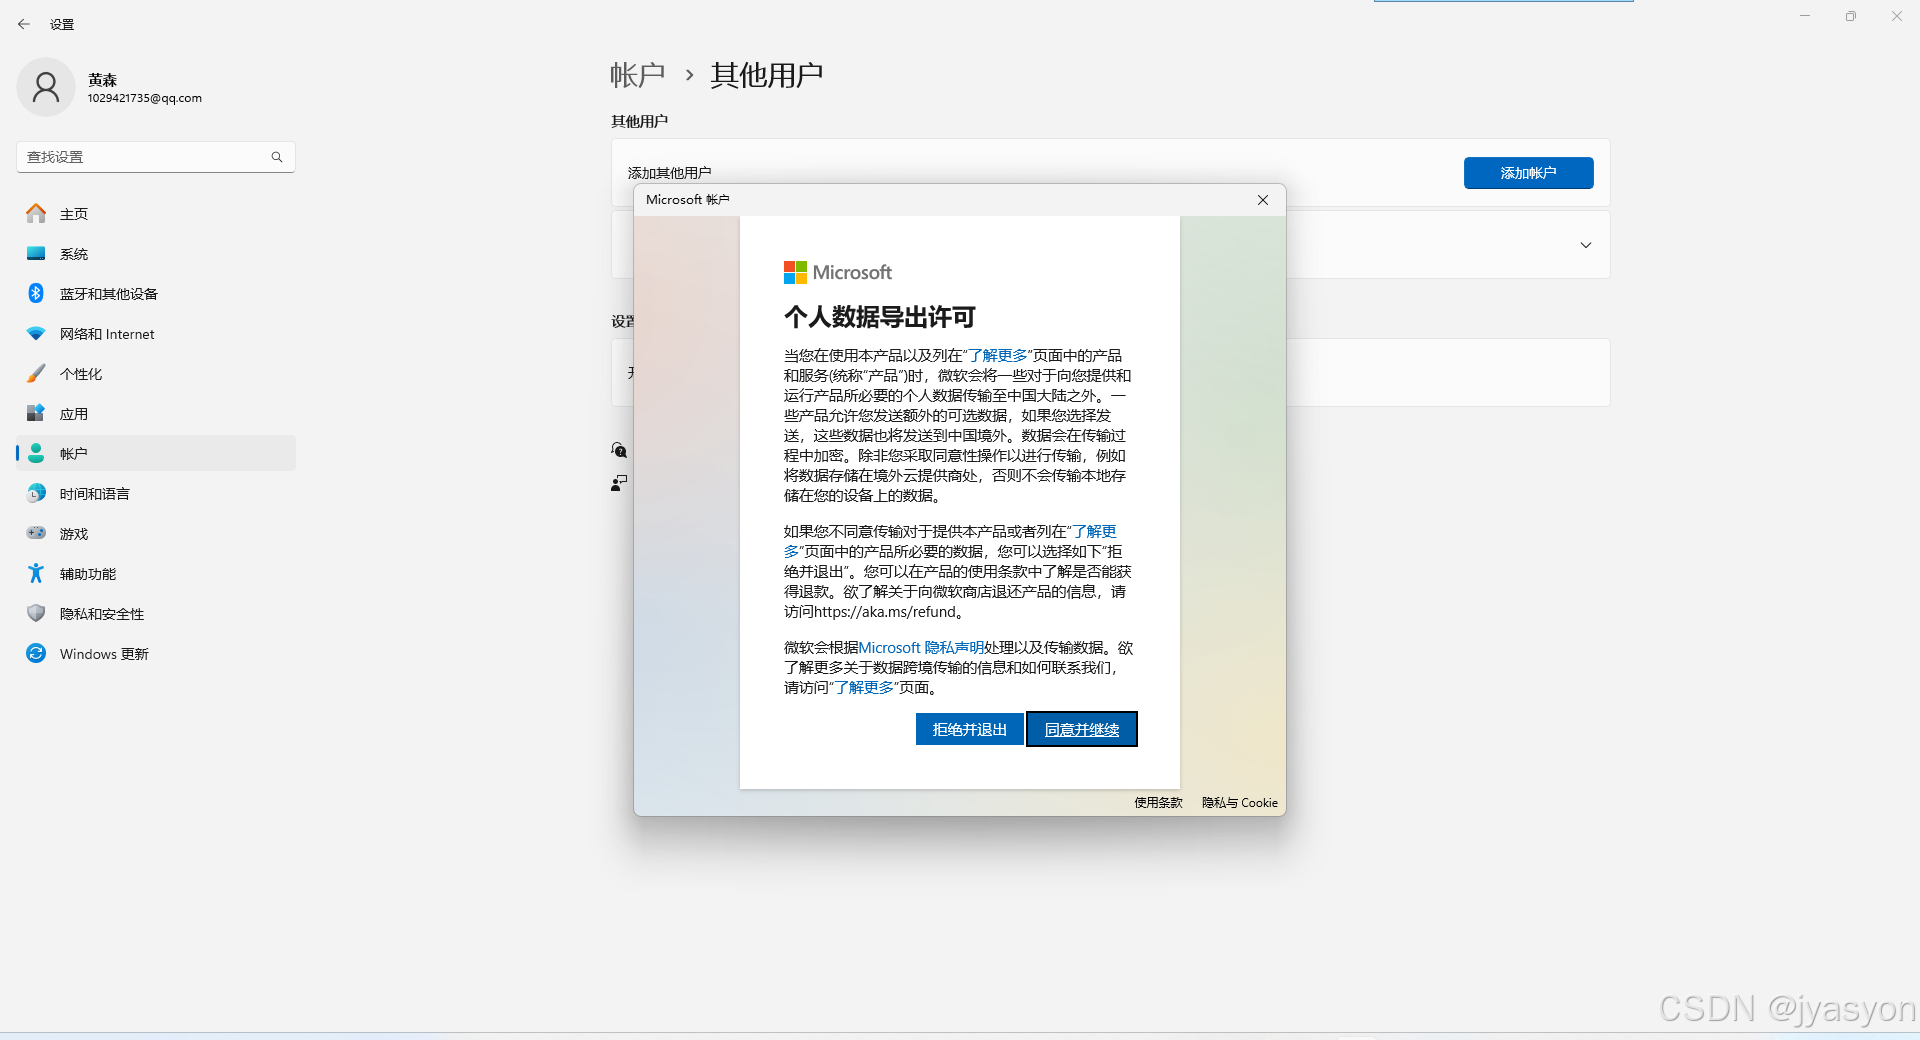Viewport: 1920px width, 1040px height.
Task: Focus the 查找设置 search field
Action: point(156,157)
